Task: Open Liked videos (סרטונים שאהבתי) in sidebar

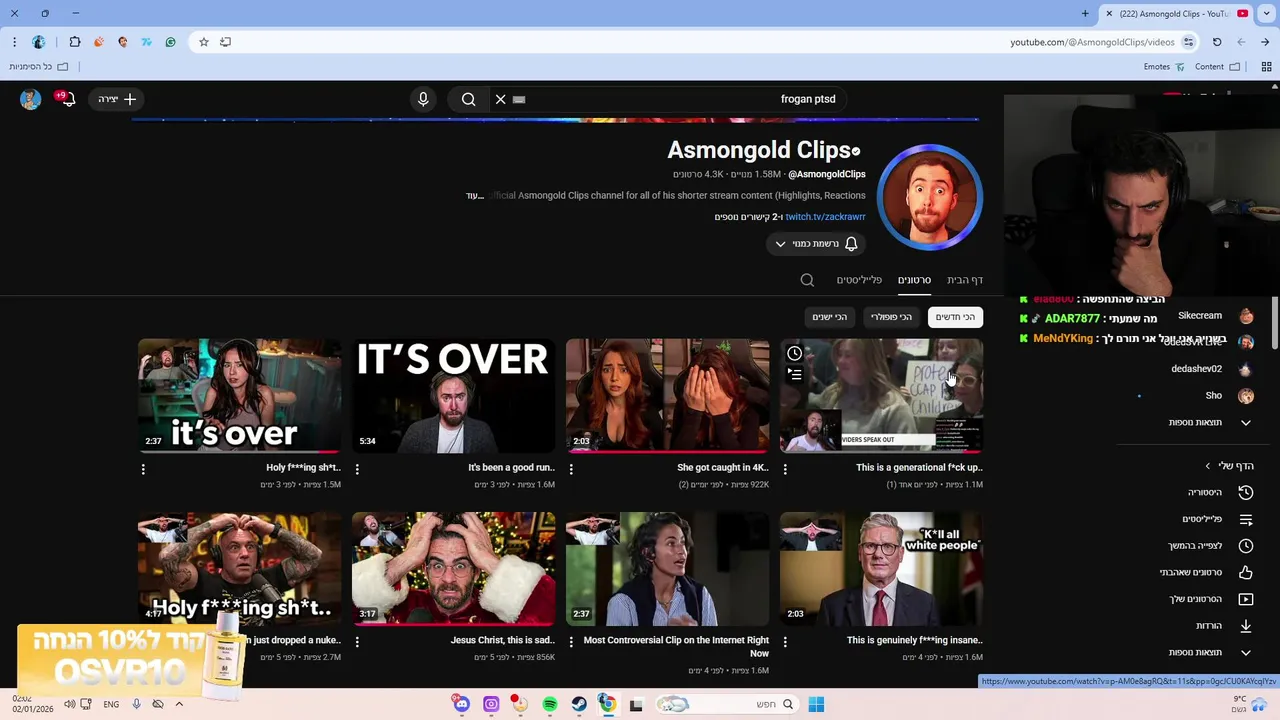Action: pos(1206,573)
